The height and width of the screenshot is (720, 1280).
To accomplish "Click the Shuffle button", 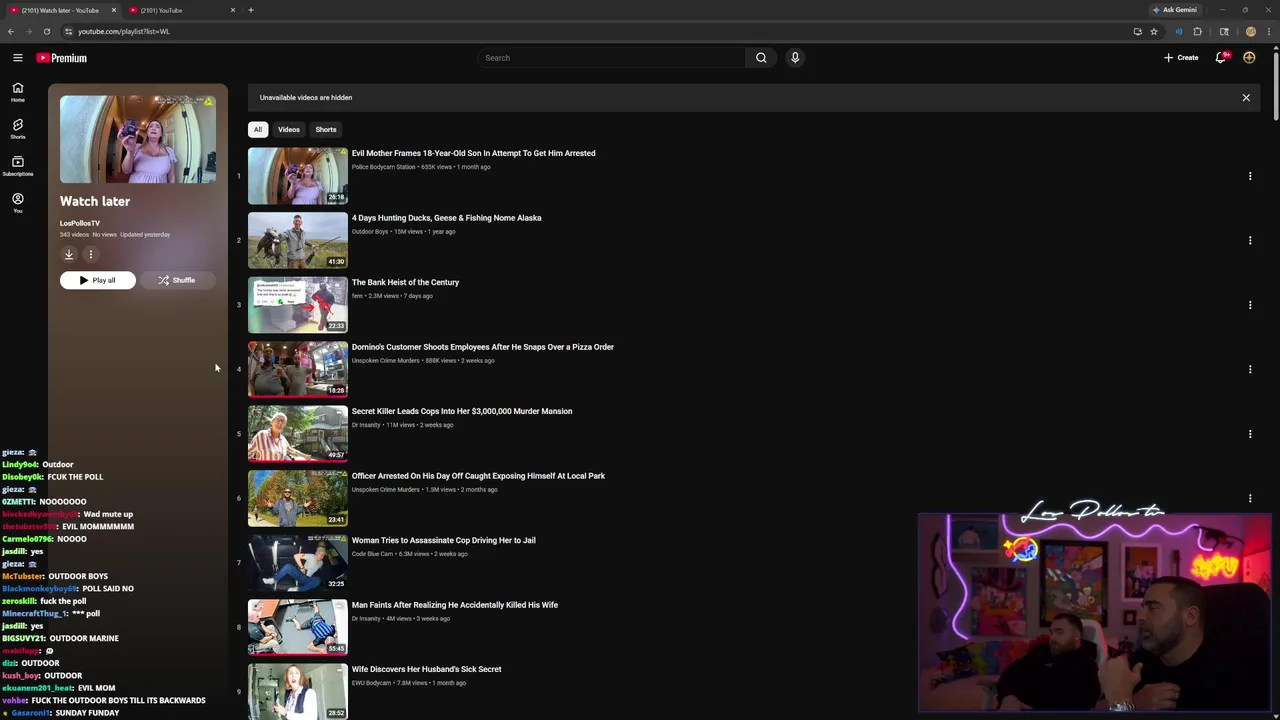I will (x=177, y=280).
